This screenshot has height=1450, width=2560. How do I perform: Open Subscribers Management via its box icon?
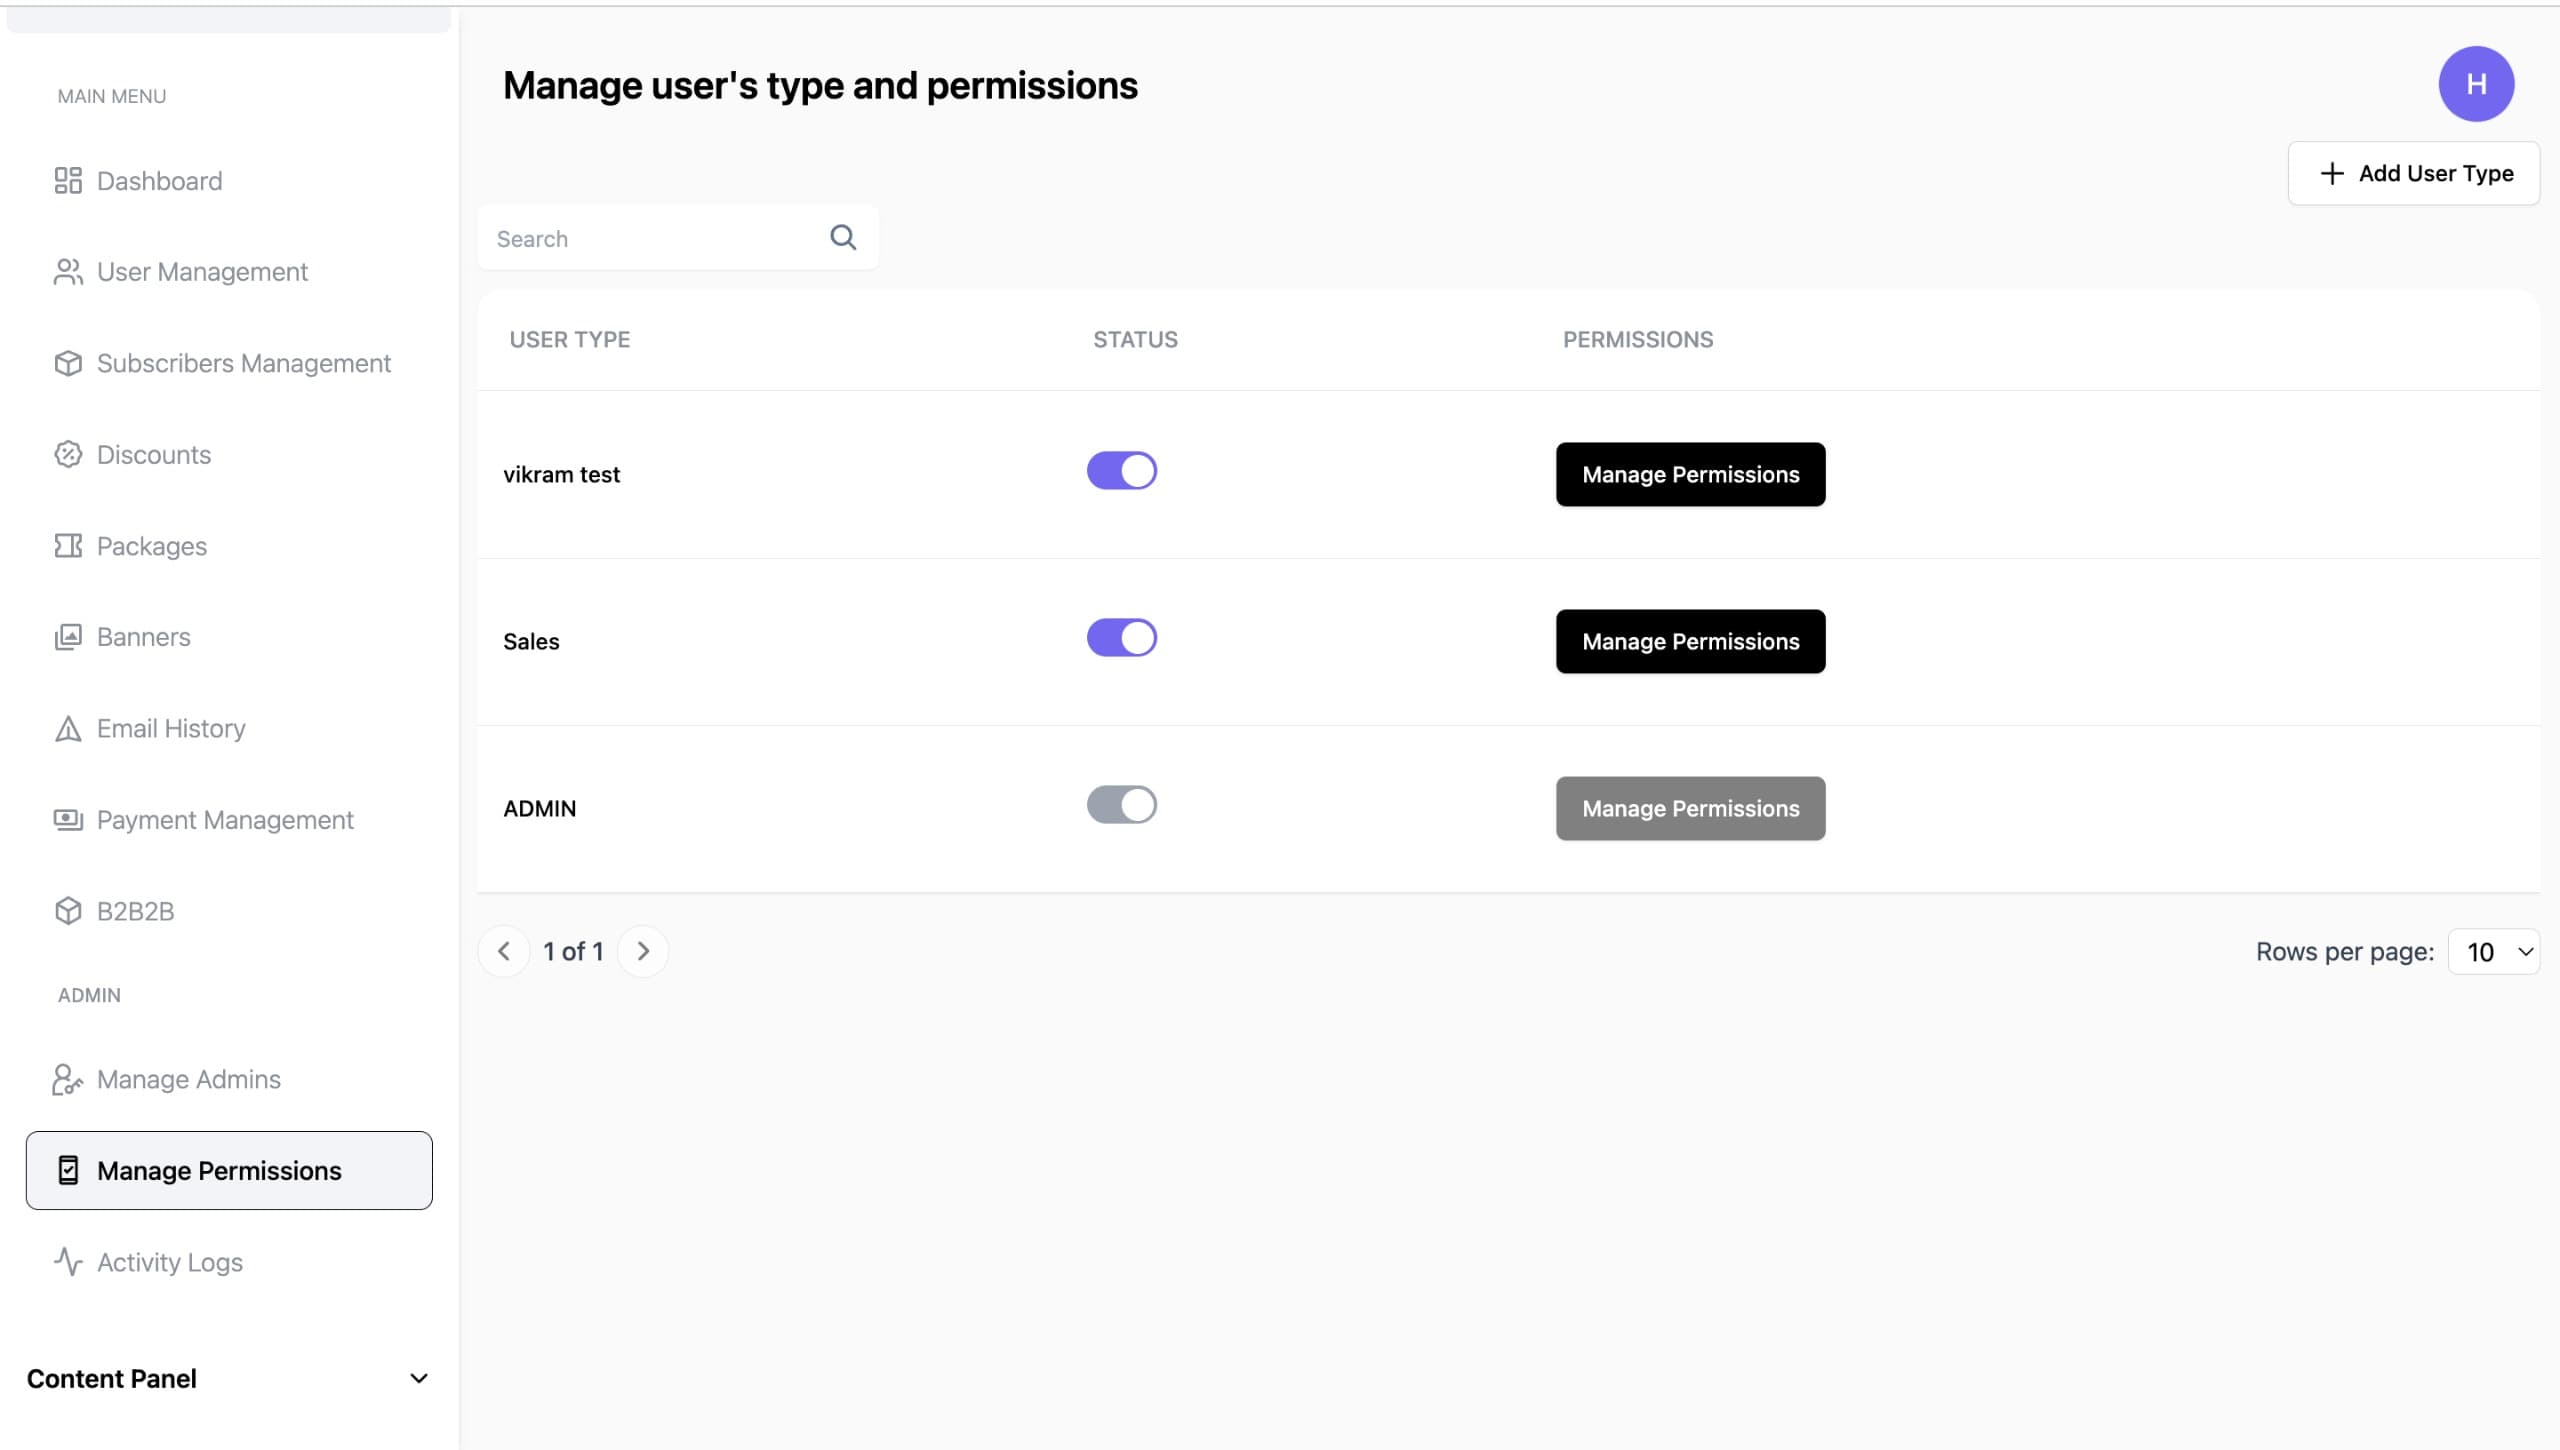click(x=67, y=363)
